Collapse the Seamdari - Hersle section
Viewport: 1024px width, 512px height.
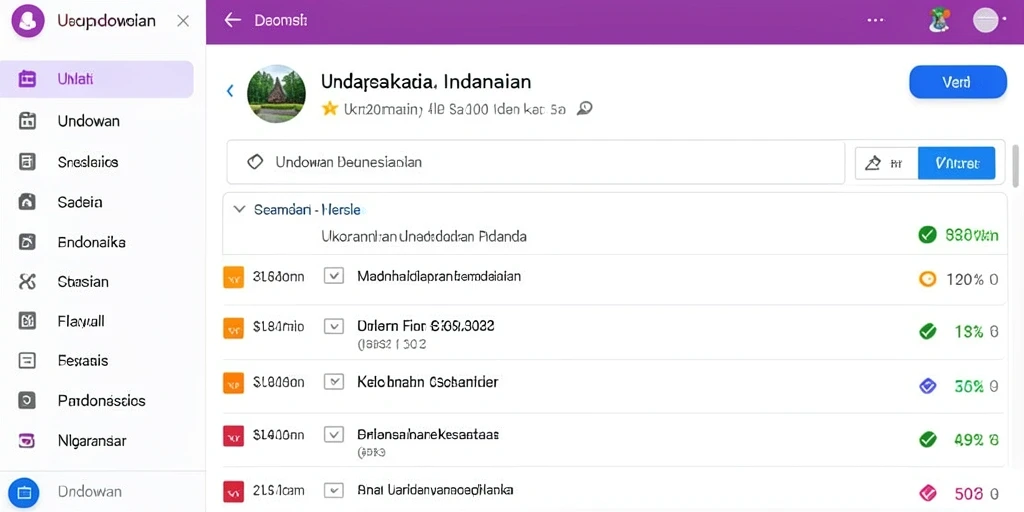(240, 210)
